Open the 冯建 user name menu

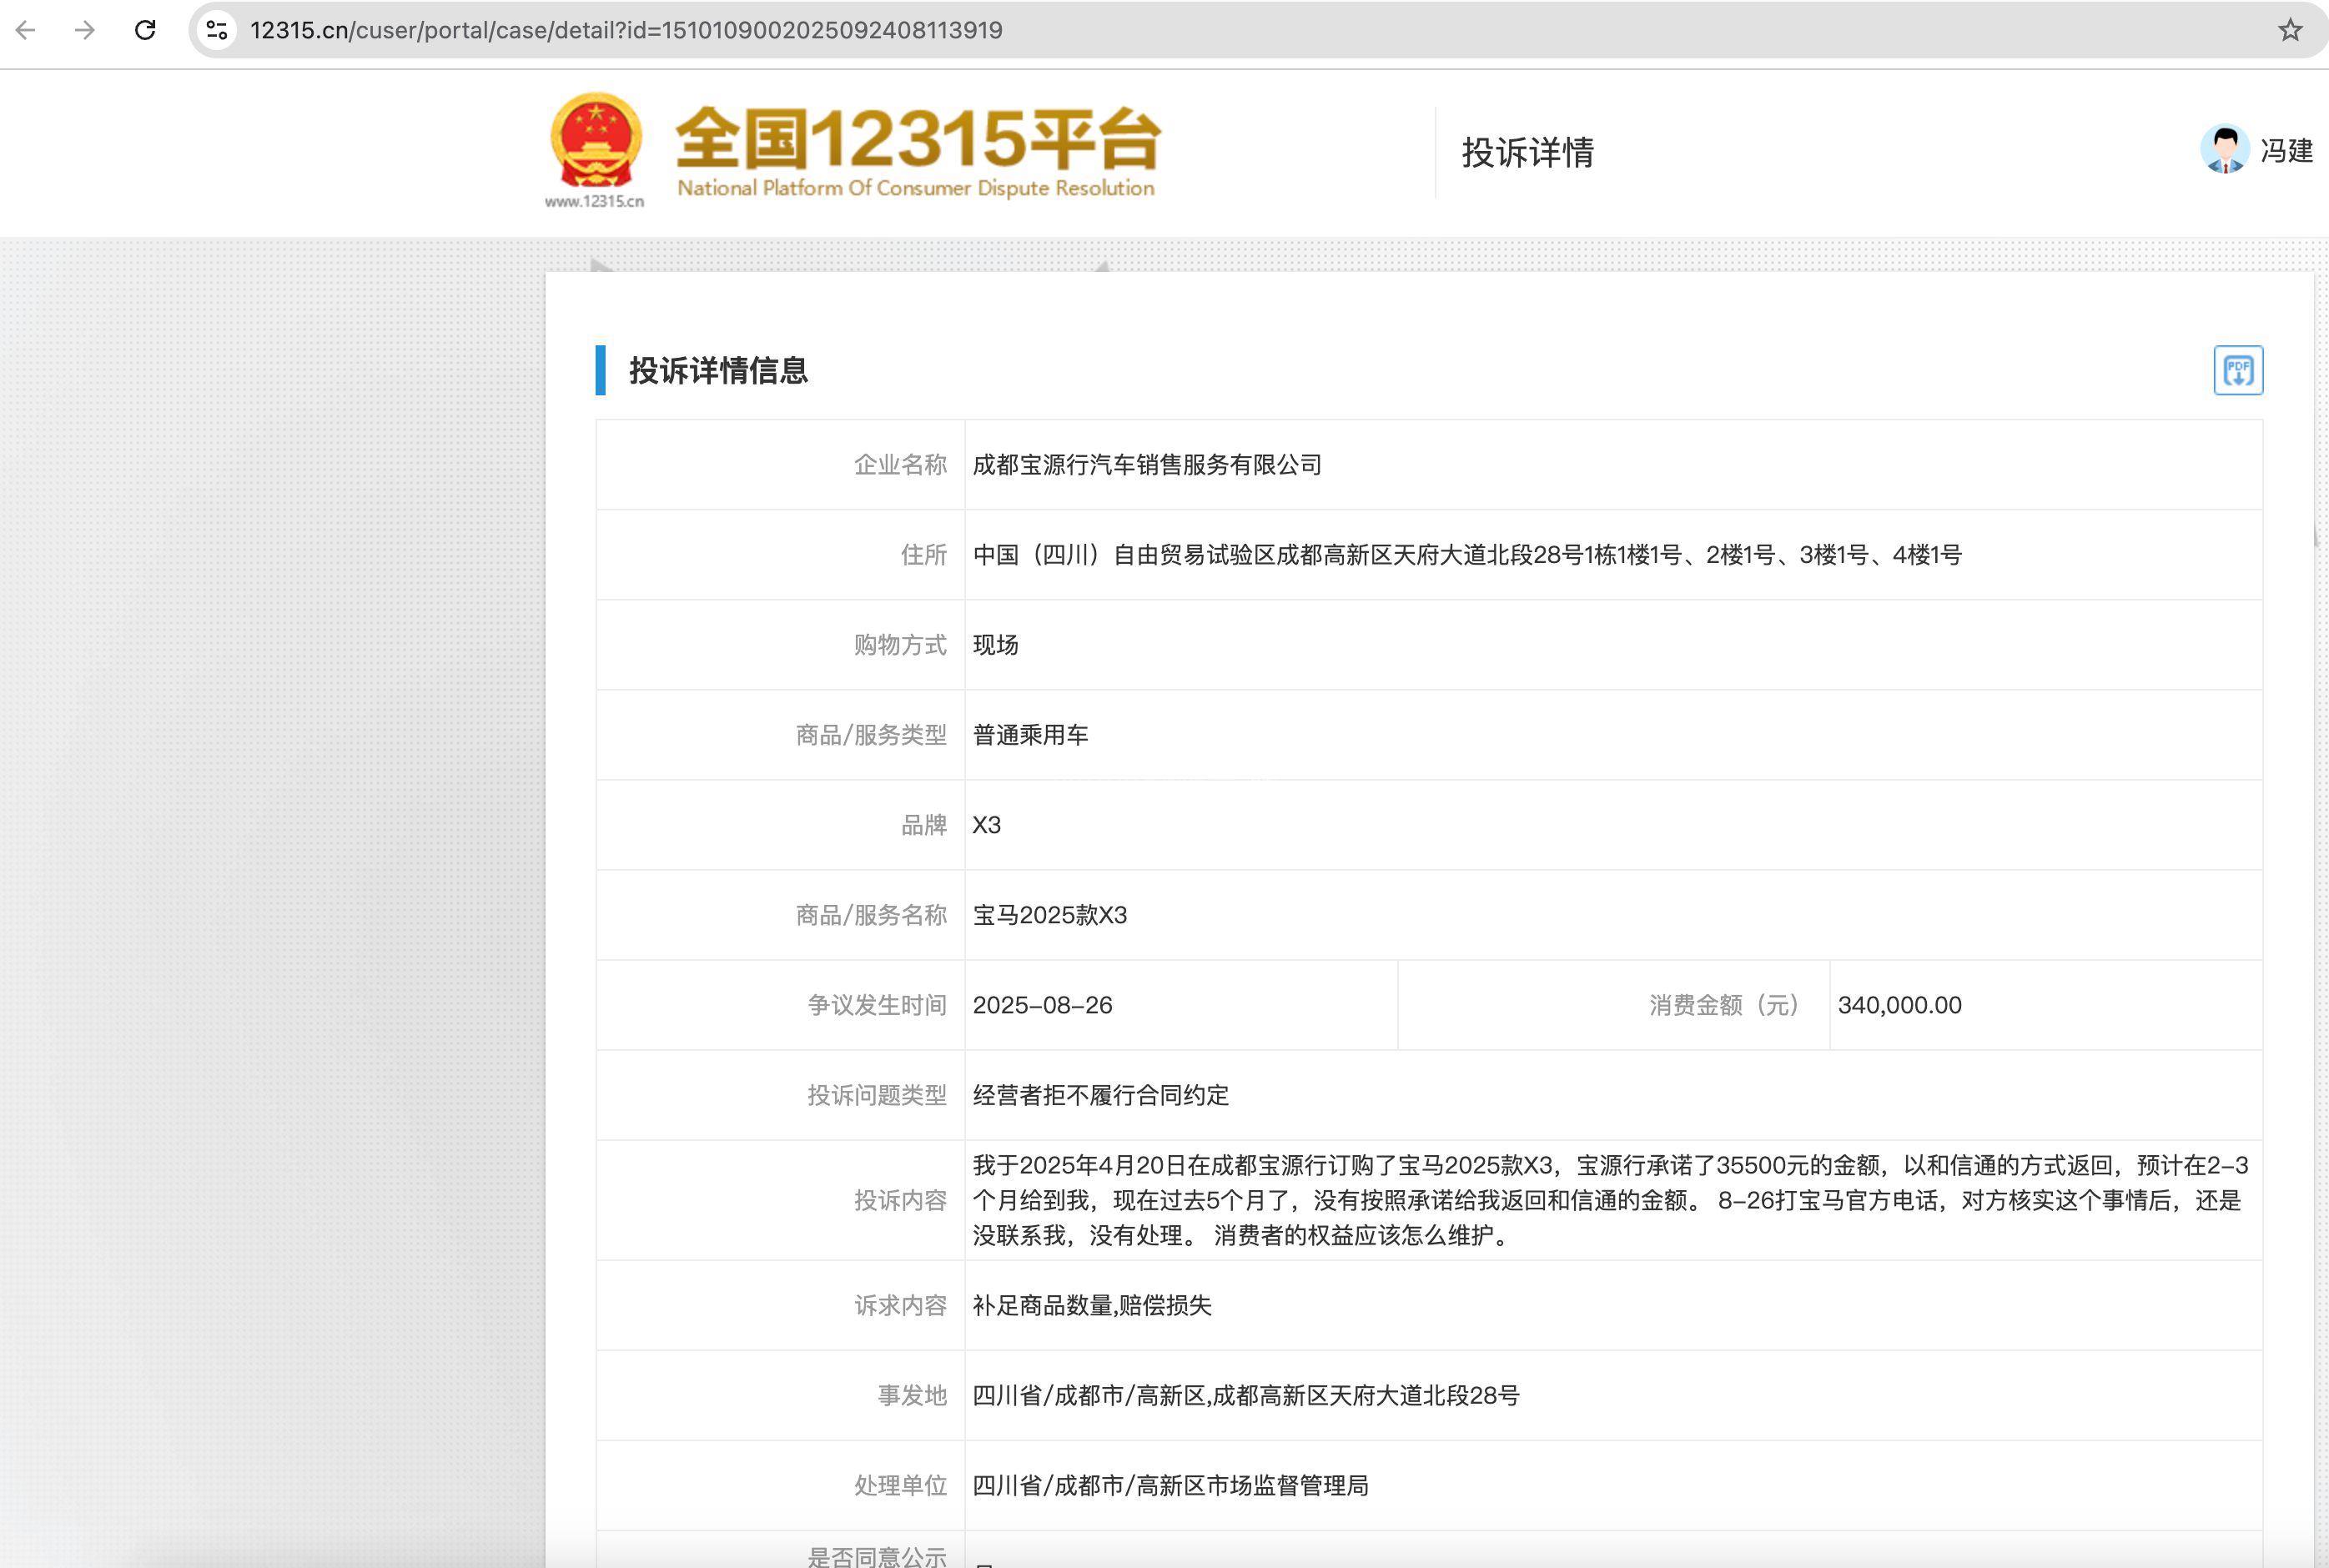(2286, 151)
